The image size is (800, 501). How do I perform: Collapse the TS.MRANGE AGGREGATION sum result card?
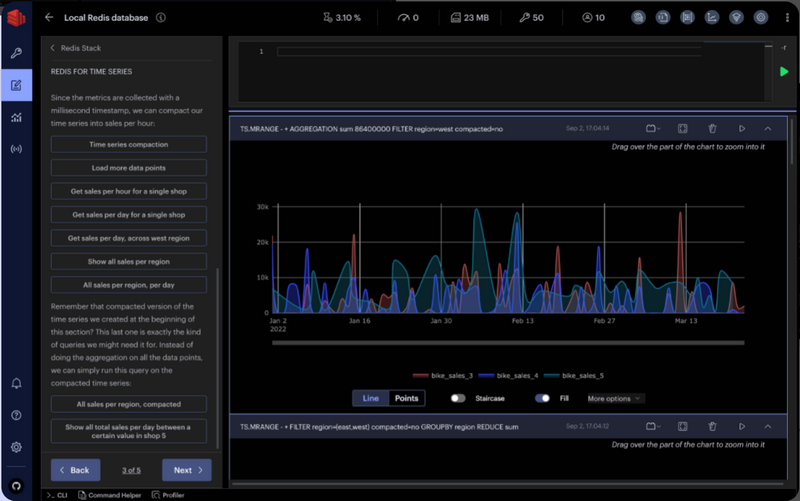768,129
